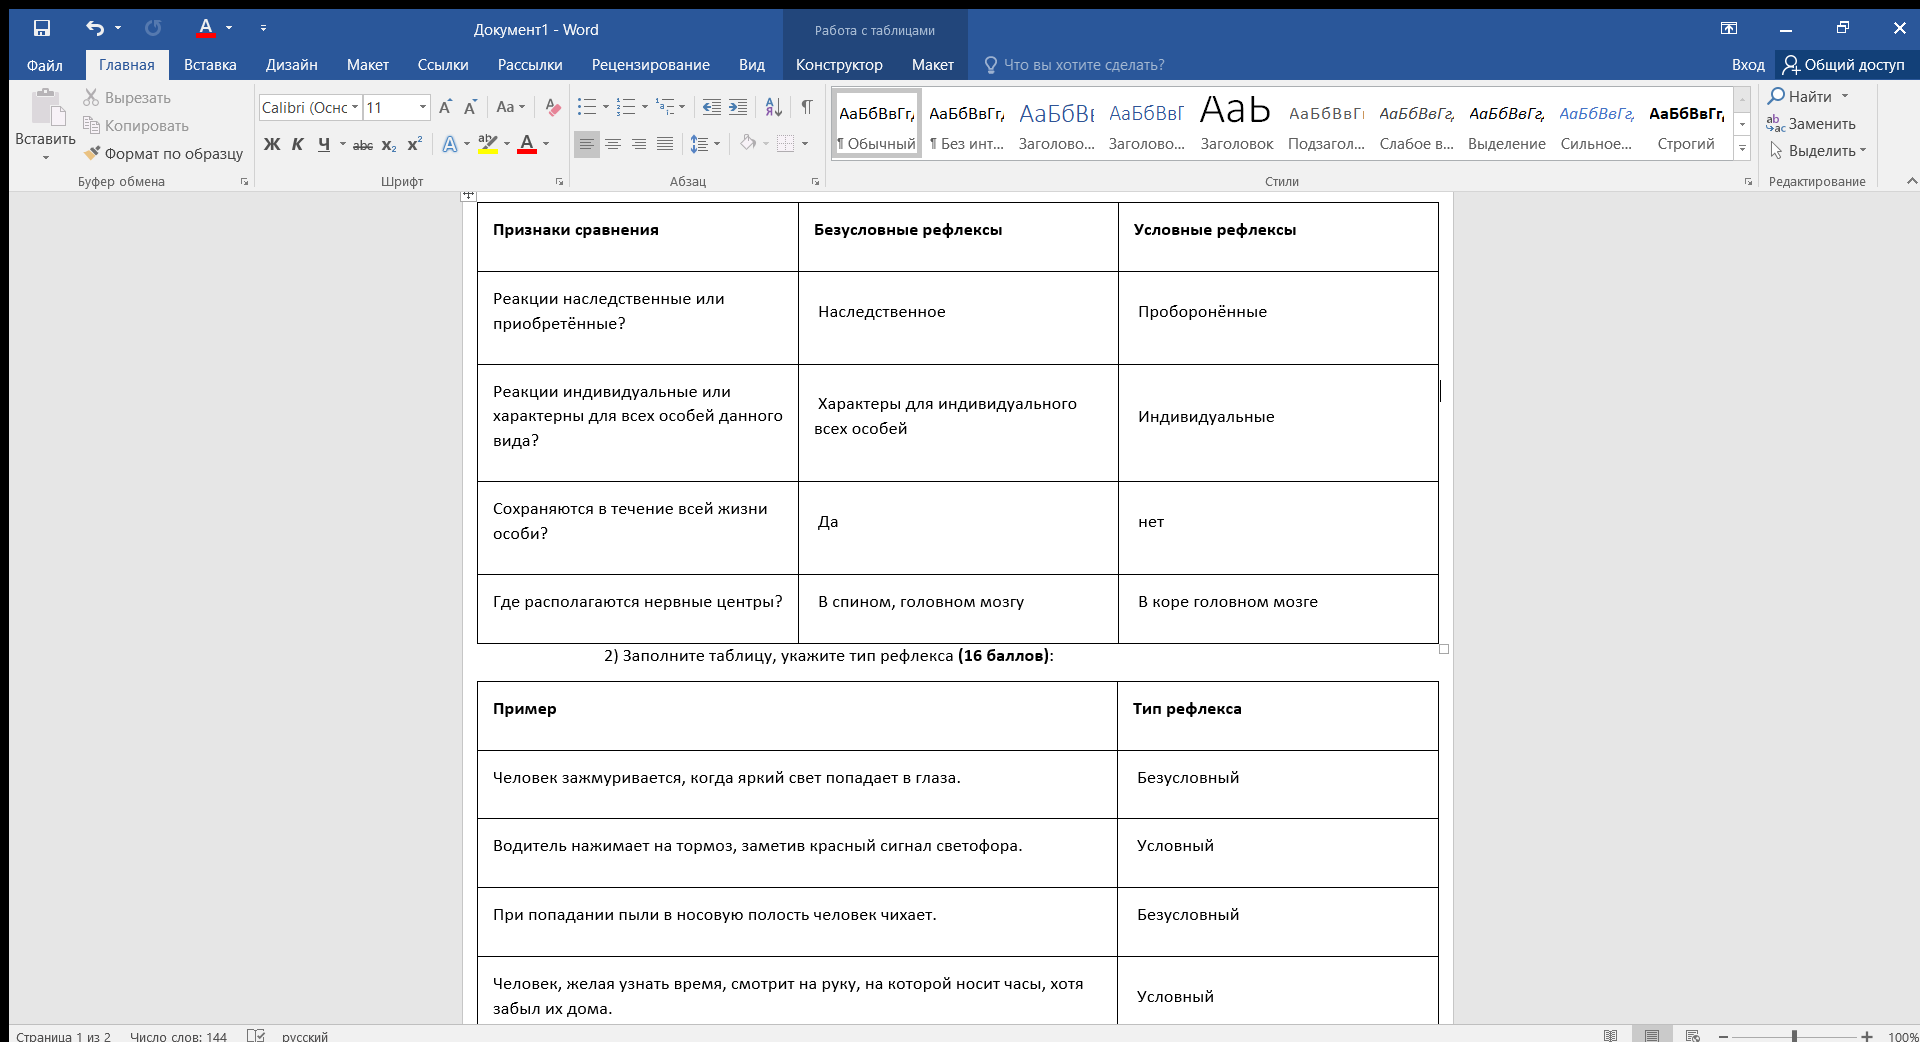1920x1042 pixels.
Task: Open ribbon display options icon in title bar
Action: point(1729,29)
